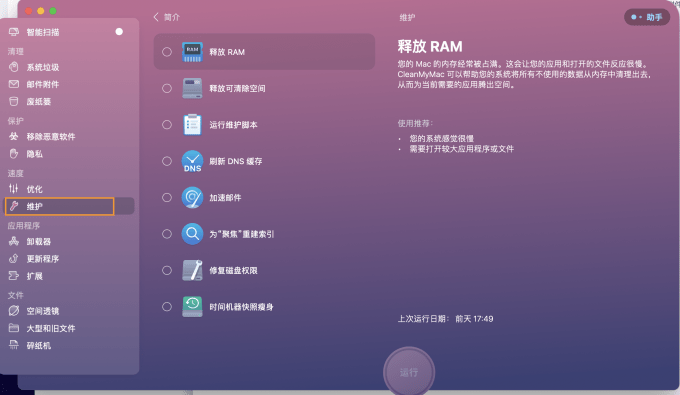
Task: Open the 智能扫描 sidebar item
Action: (x=69, y=32)
